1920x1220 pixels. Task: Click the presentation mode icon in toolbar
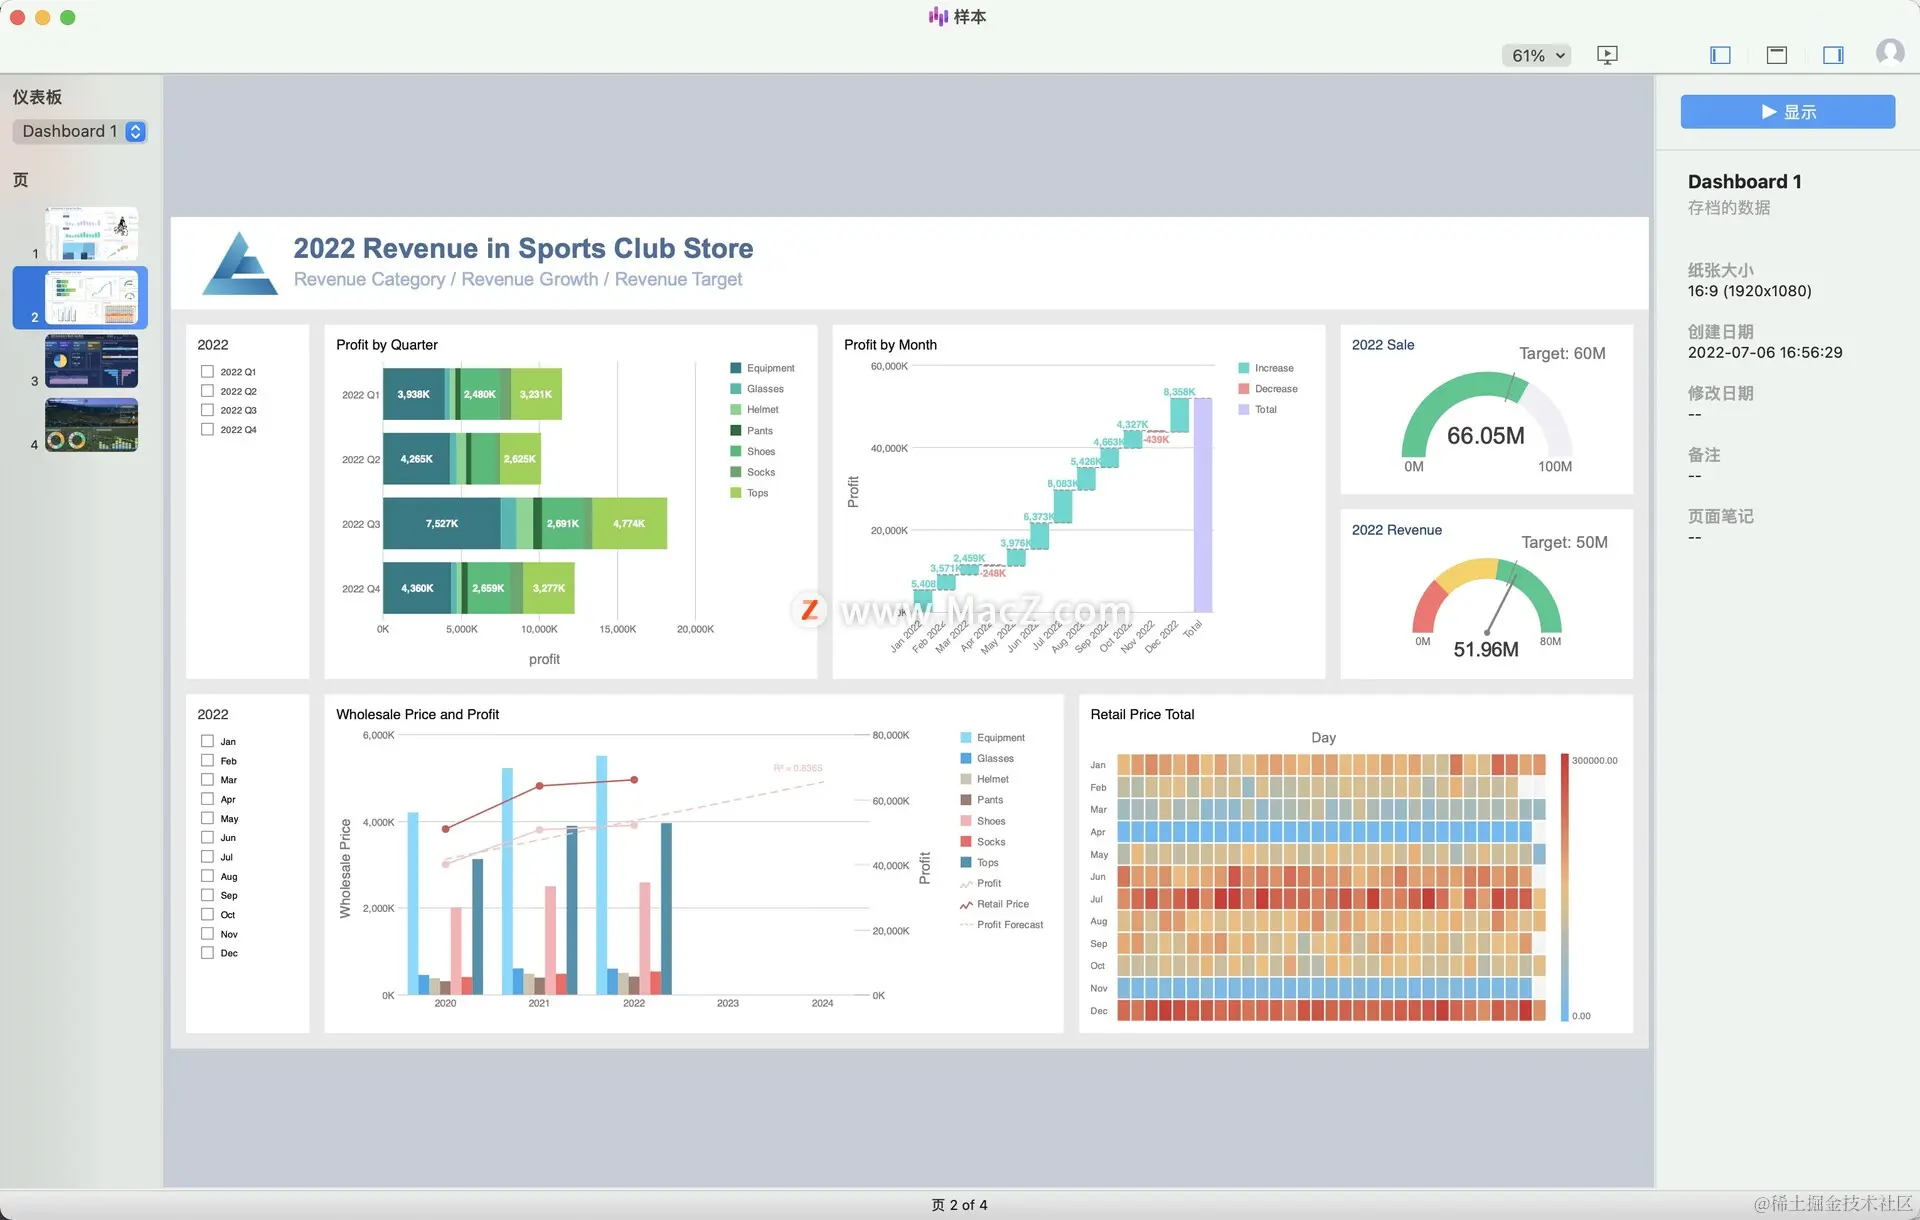pyautogui.click(x=1607, y=55)
